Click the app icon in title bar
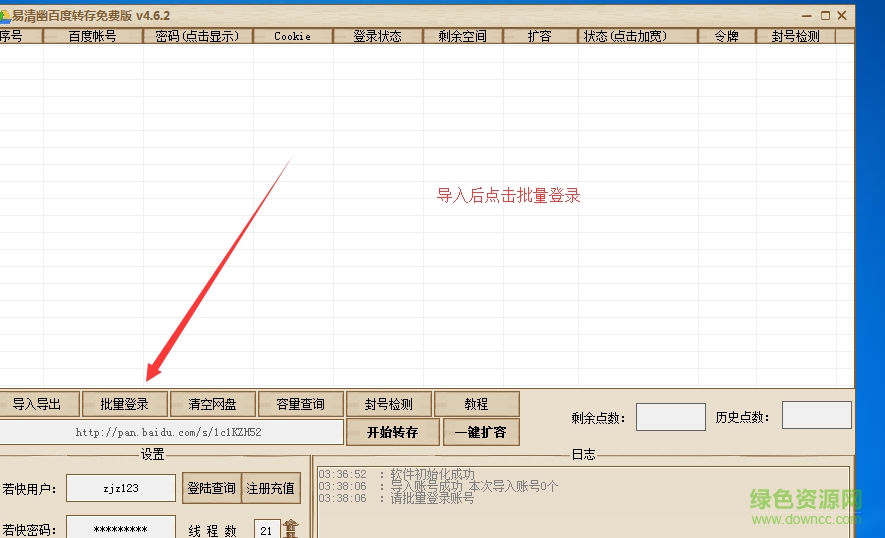Image resolution: width=885 pixels, height=538 pixels. (5, 16)
